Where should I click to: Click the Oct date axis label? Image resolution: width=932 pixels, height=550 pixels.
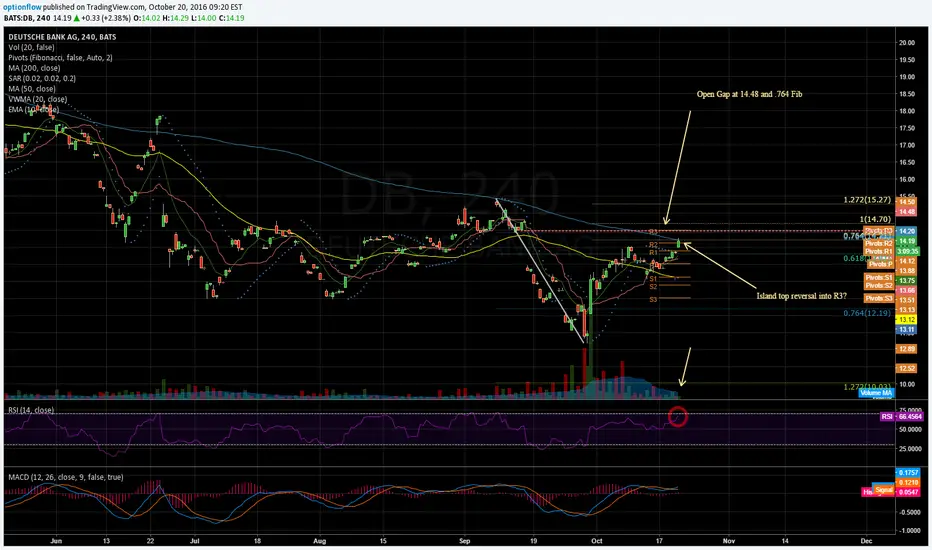(597, 541)
